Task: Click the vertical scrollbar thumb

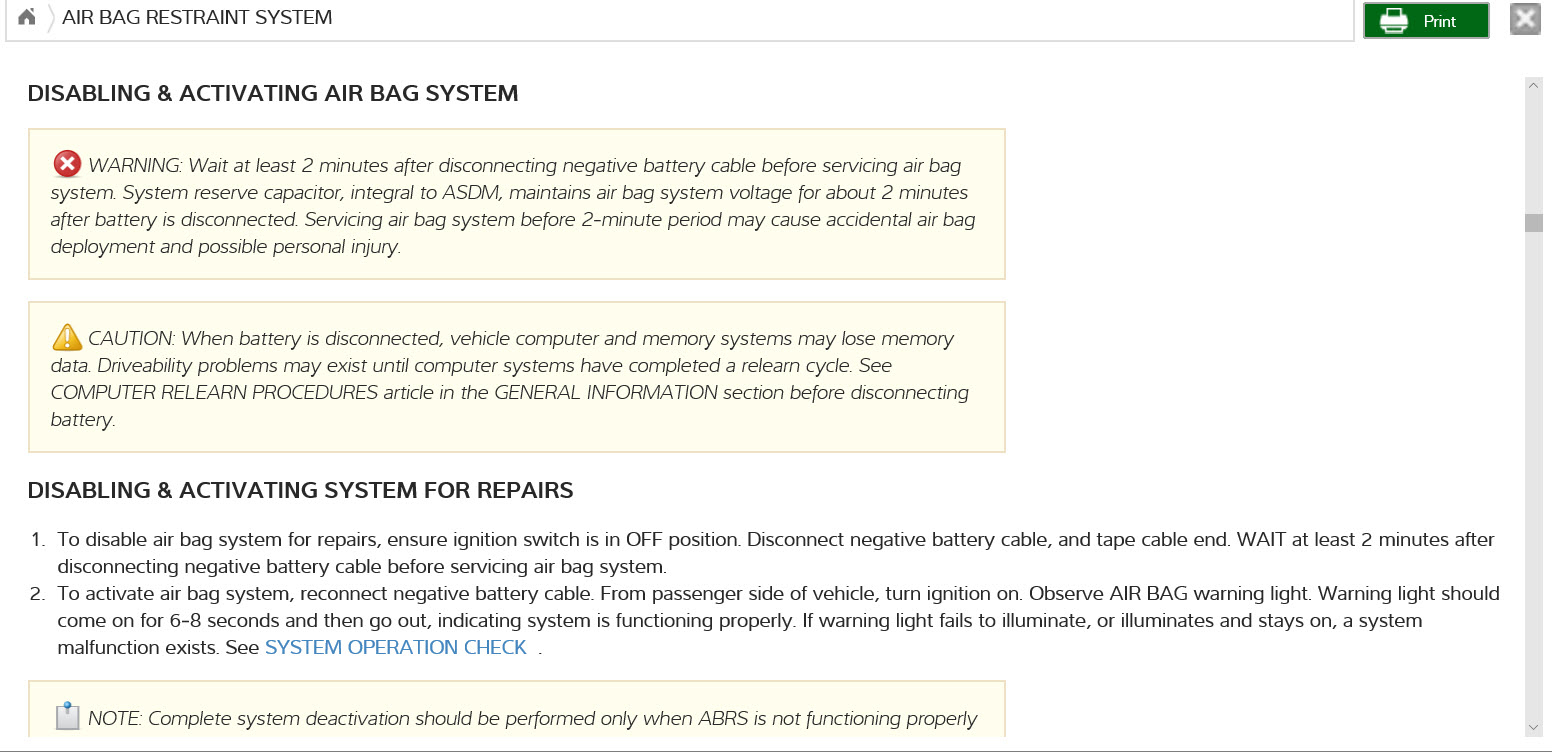Action: click(1533, 222)
